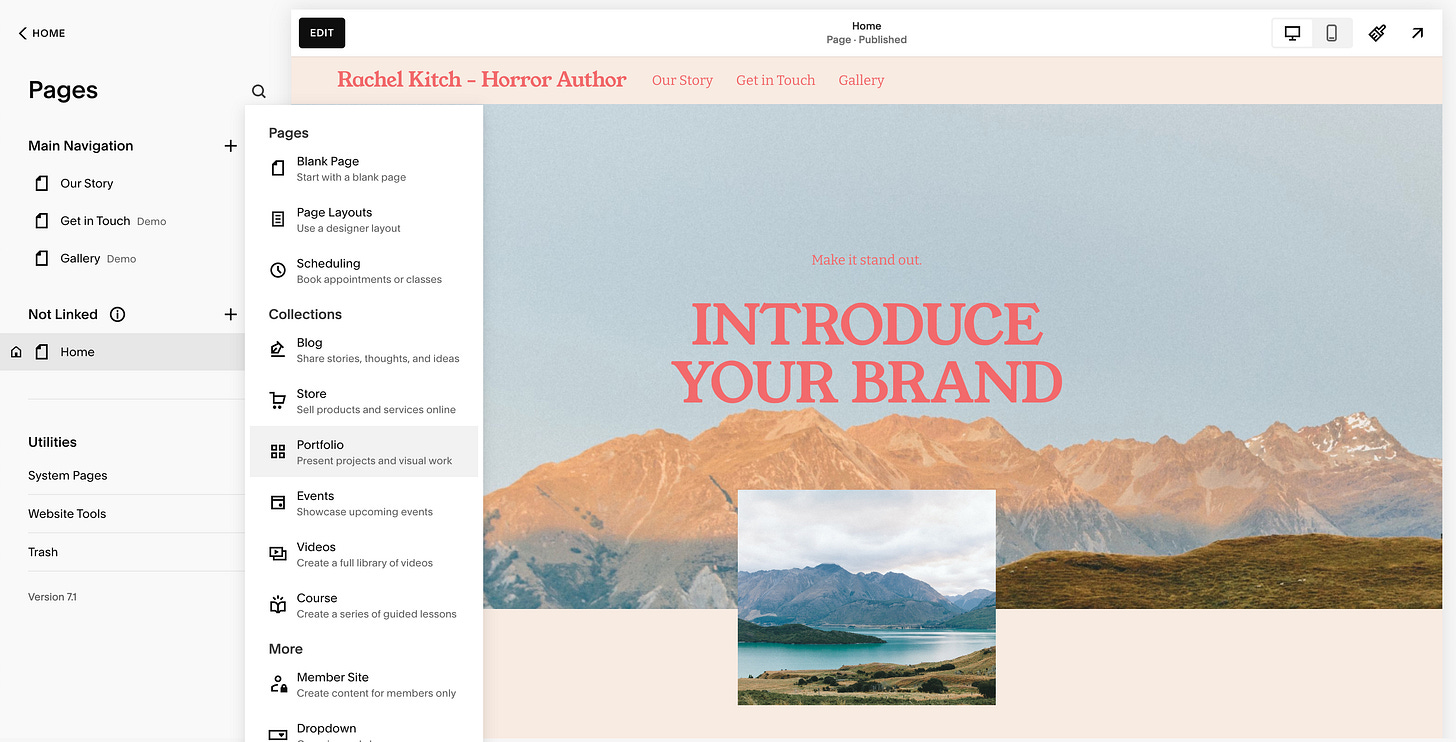Click the Rachel Kitch - Horror Author site title
This screenshot has height=742, width=1456.
point(482,80)
